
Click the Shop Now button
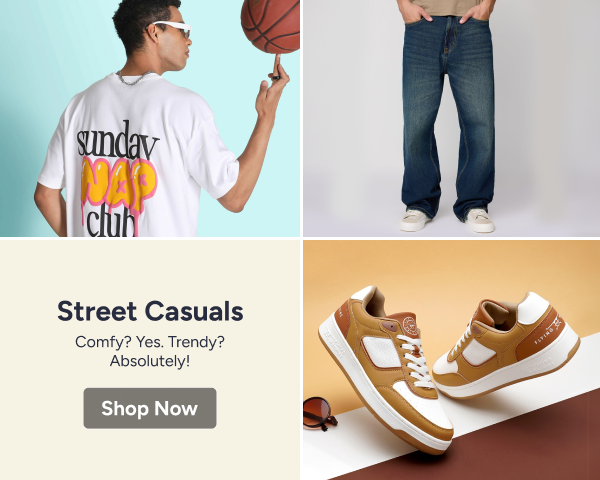point(150,408)
